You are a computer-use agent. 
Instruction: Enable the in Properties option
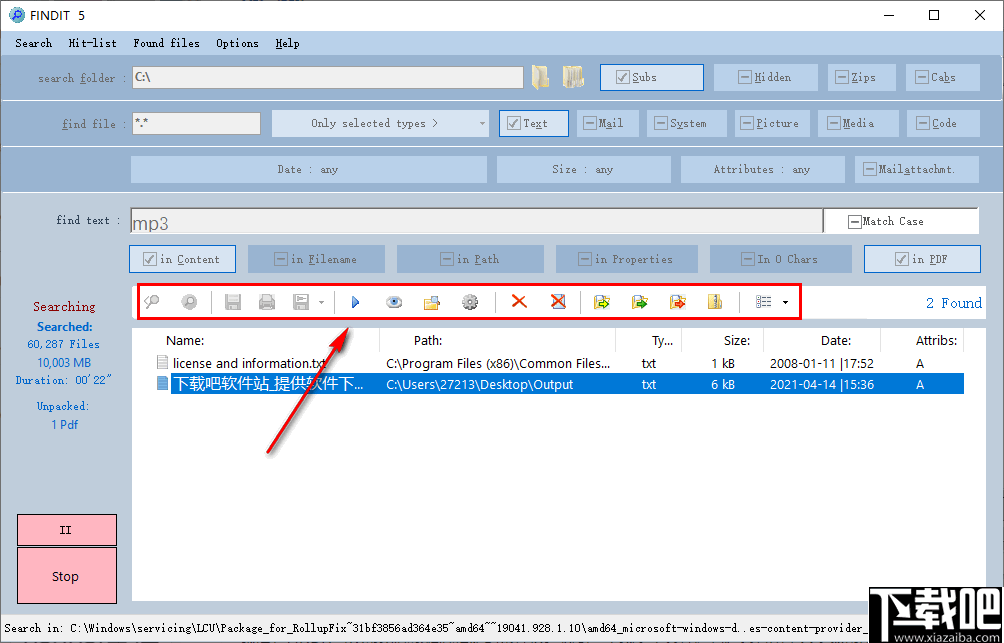click(x=627, y=259)
